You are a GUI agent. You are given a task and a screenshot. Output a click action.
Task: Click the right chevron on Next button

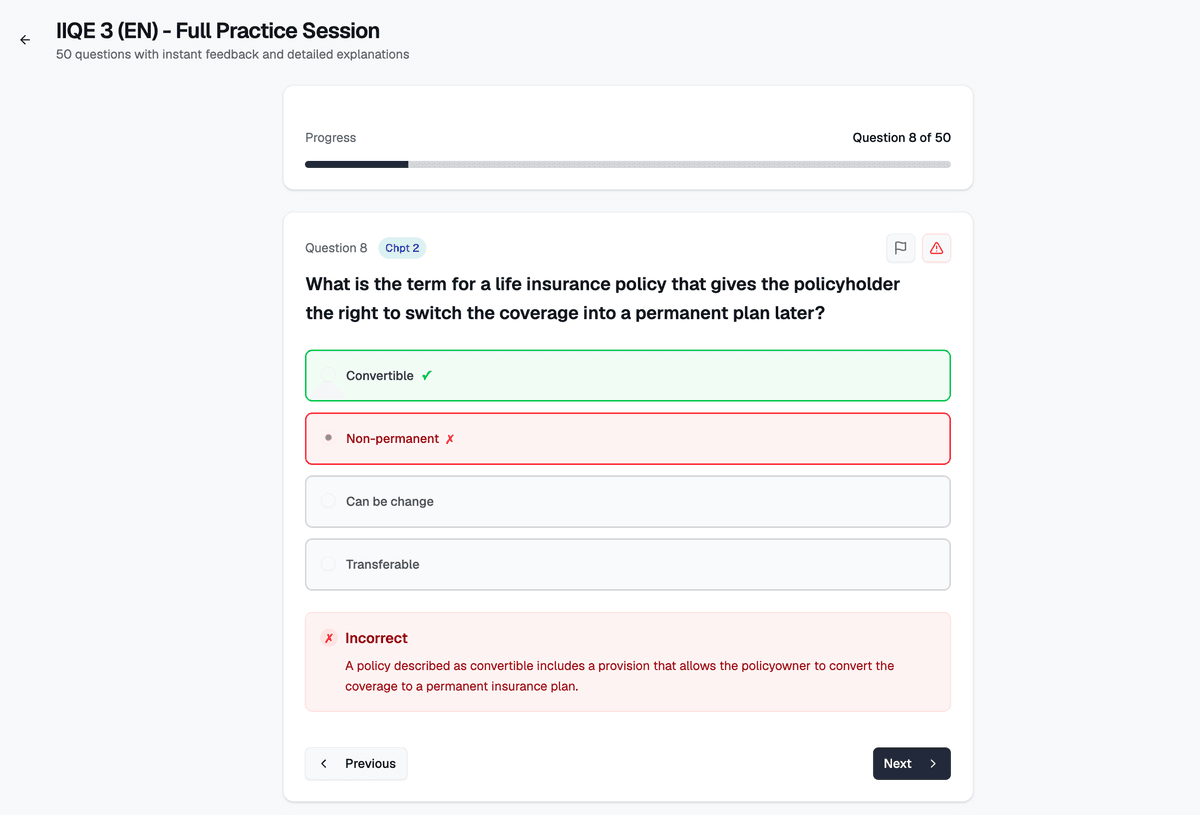tap(932, 763)
